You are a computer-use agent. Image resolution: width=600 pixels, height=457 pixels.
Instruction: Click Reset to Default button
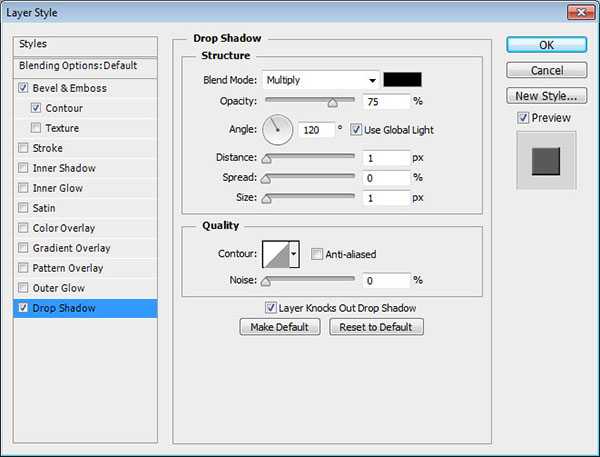click(377, 327)
